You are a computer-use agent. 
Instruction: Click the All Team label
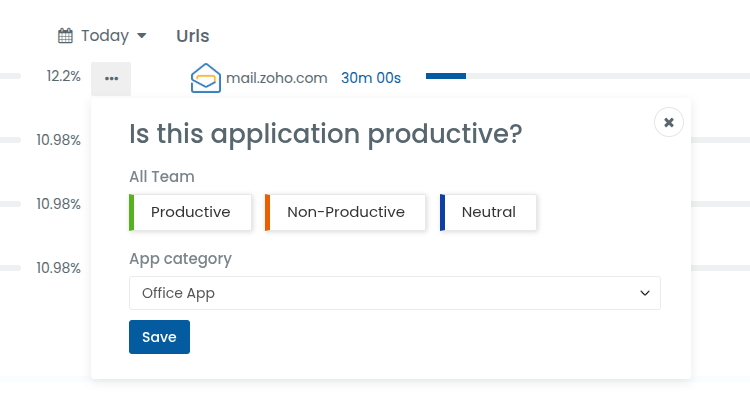point(162,177)
